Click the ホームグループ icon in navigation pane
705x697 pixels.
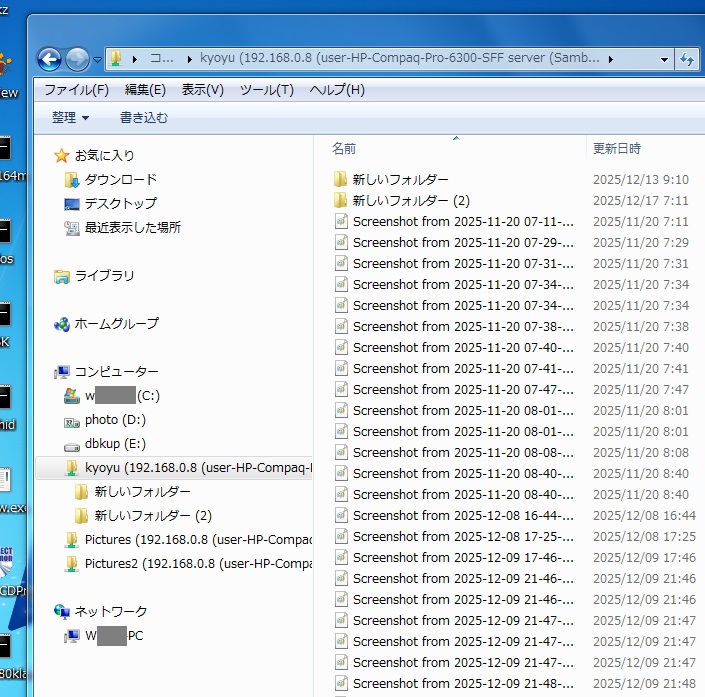(x=62, y=324)
